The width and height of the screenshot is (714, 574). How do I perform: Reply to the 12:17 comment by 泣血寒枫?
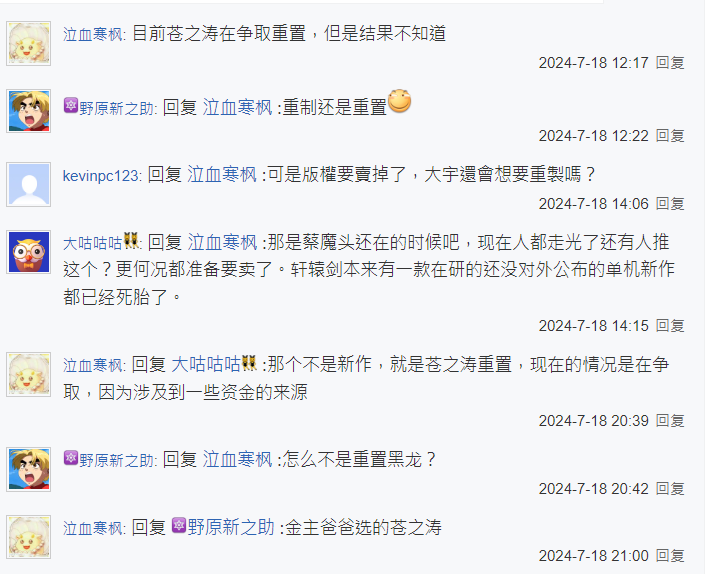coord(670,63)
